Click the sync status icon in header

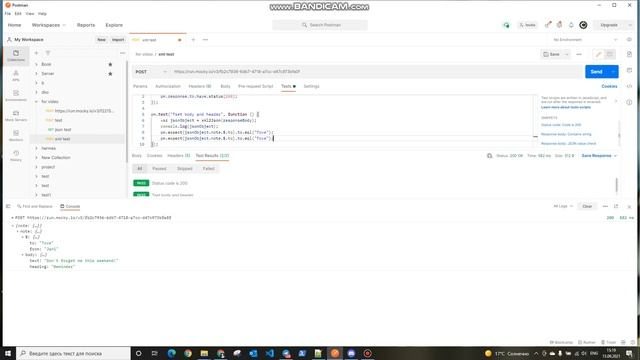pos(506,25)
